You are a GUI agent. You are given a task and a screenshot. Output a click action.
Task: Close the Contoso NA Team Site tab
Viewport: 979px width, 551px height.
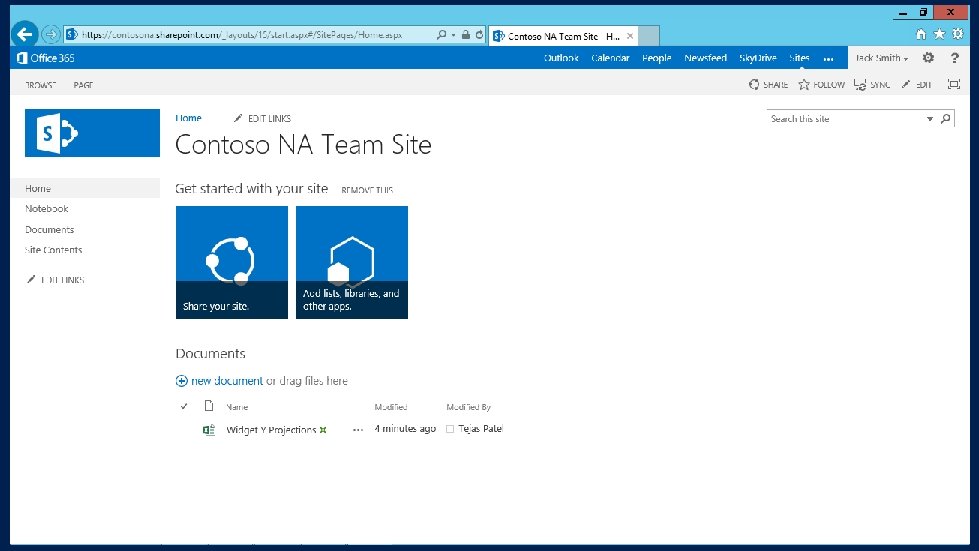click(630, 36)
